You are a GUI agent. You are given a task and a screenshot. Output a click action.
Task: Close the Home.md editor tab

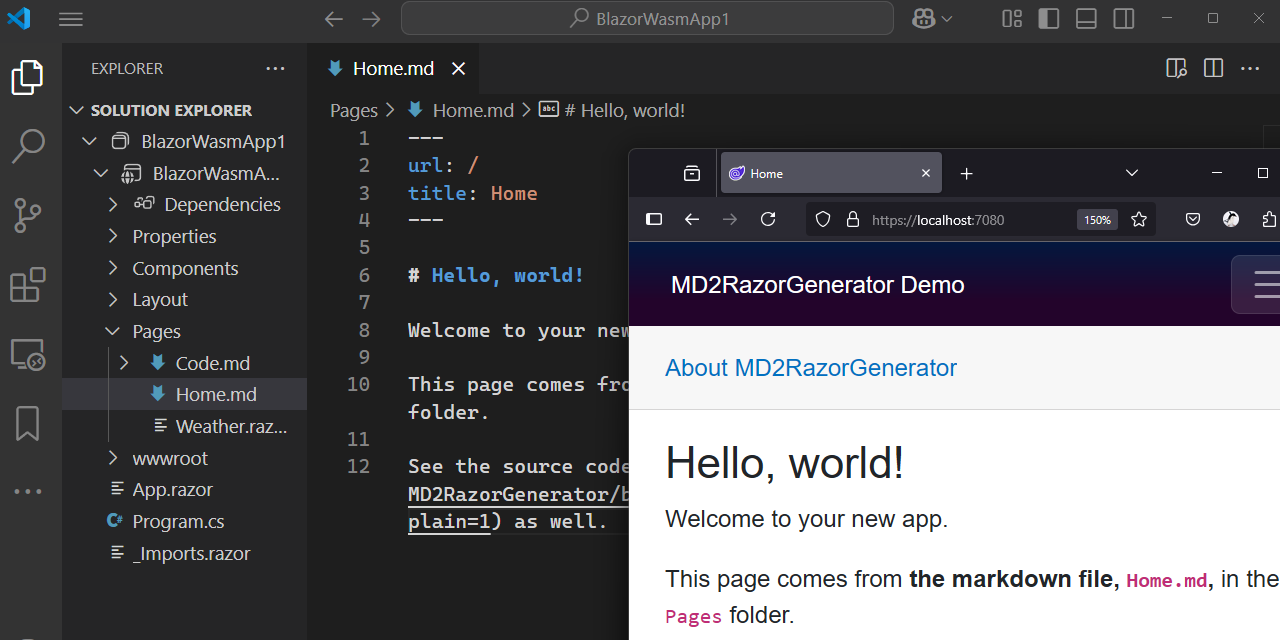click(x=458, y=69)
